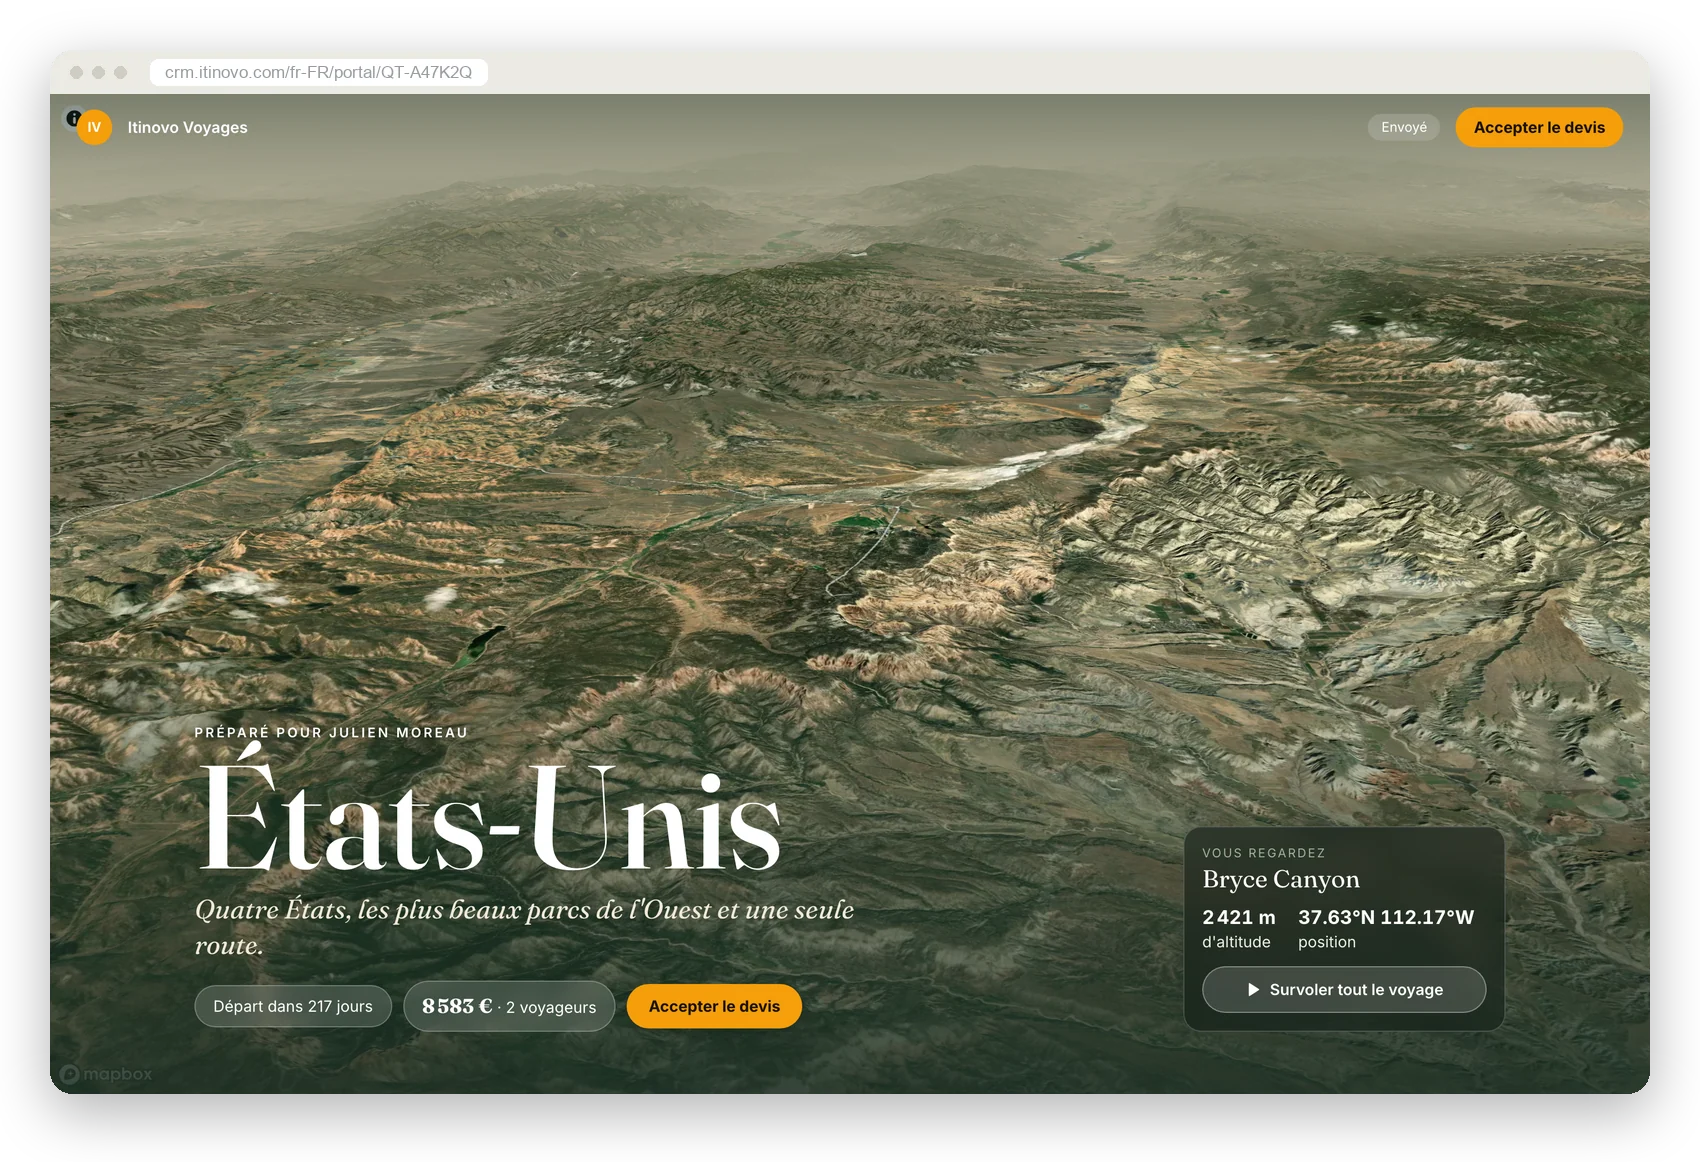1700x1162 pixels.
Task: Click the Bryce Canyon location heading
Action: pyautogui.click(x=1281, y=879)
